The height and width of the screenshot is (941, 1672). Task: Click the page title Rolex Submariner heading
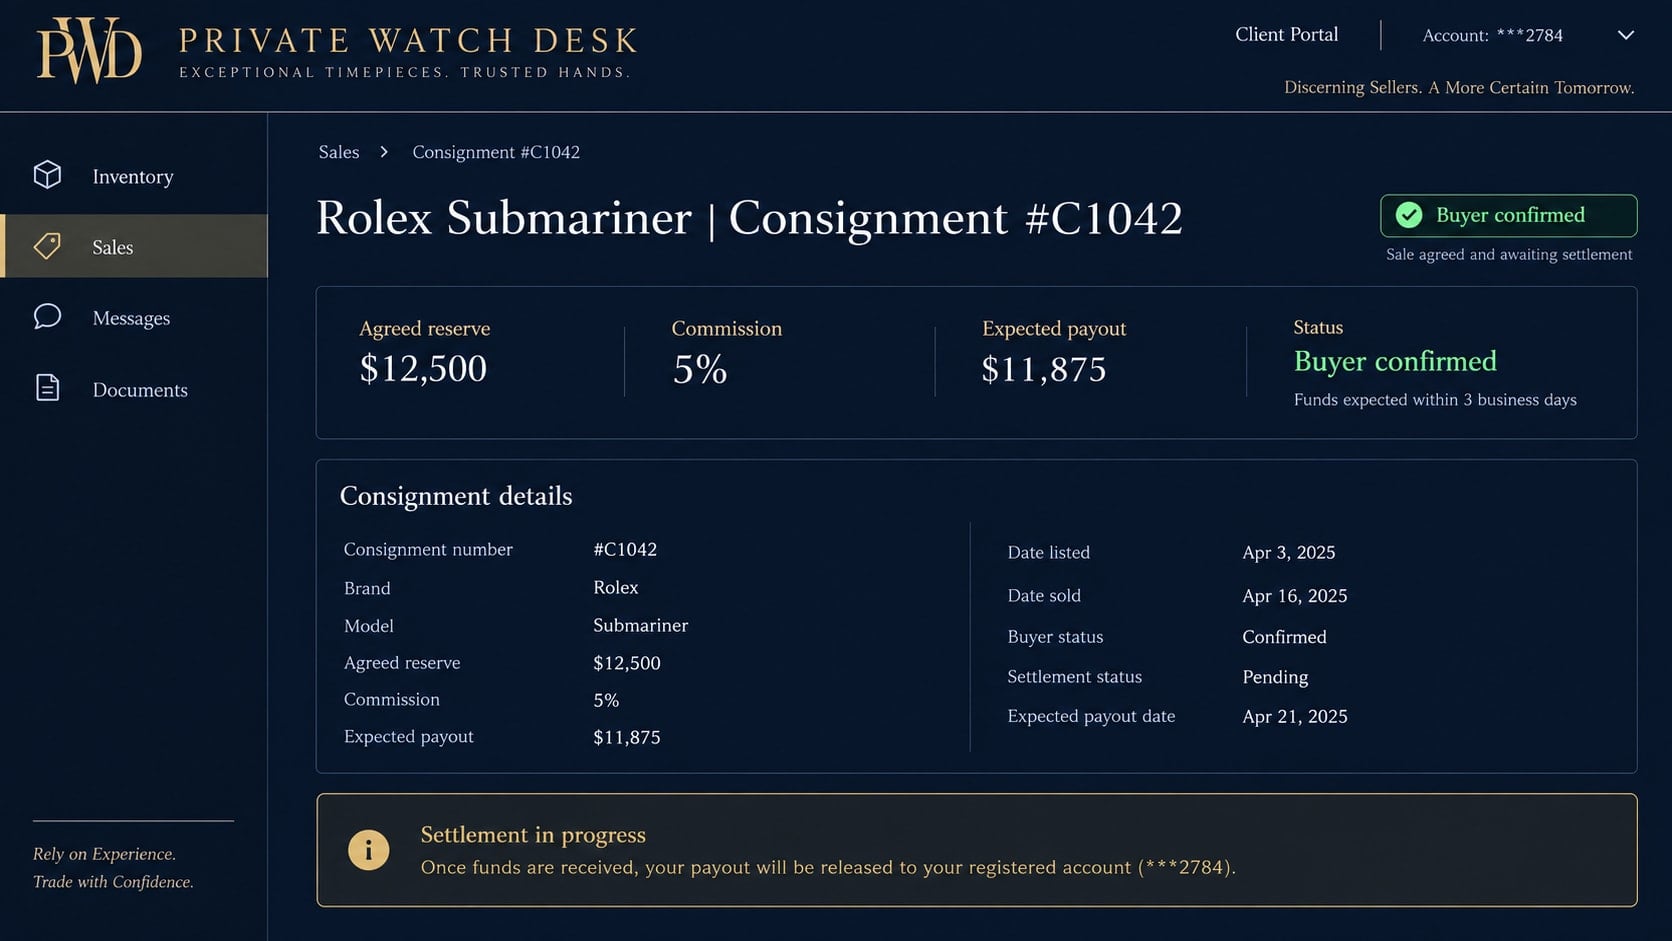point(749,218)
